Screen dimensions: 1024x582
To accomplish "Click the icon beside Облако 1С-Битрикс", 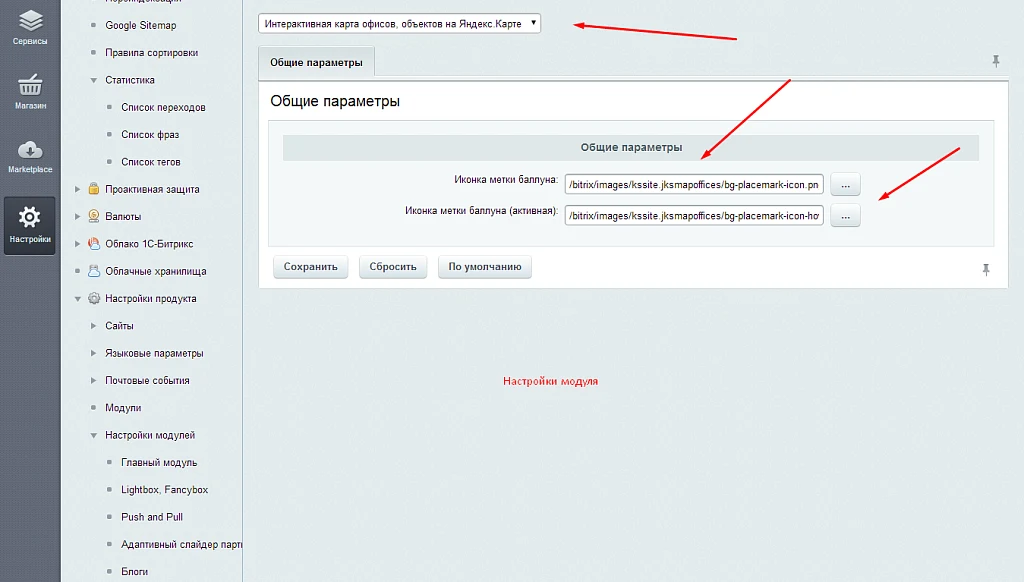I will pos(94,244).
